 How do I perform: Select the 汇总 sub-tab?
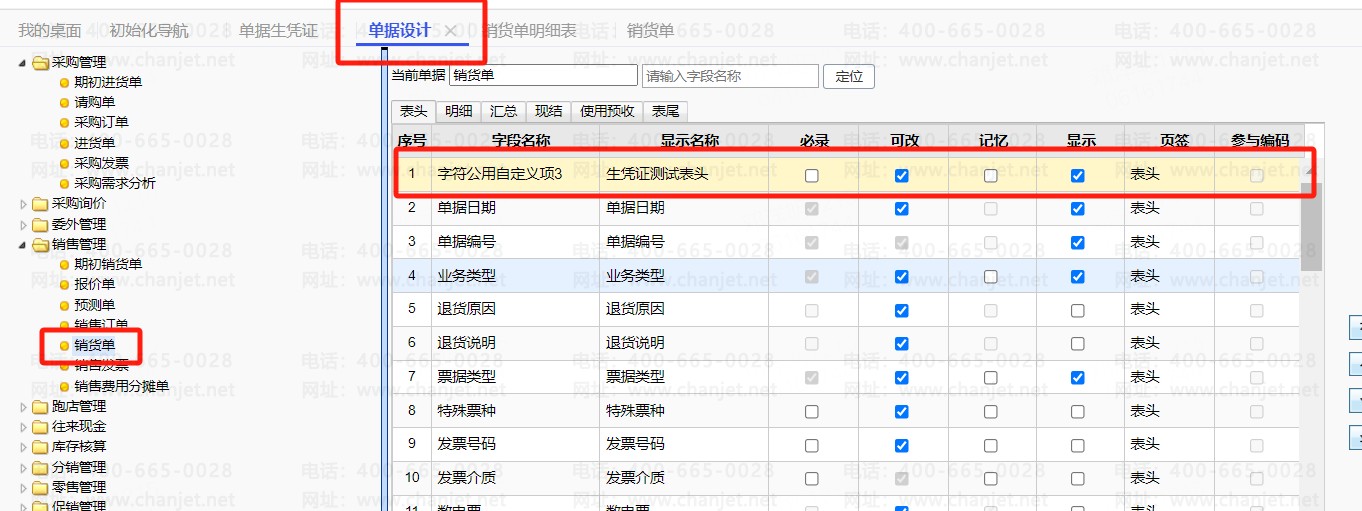[x=504, y=111]
